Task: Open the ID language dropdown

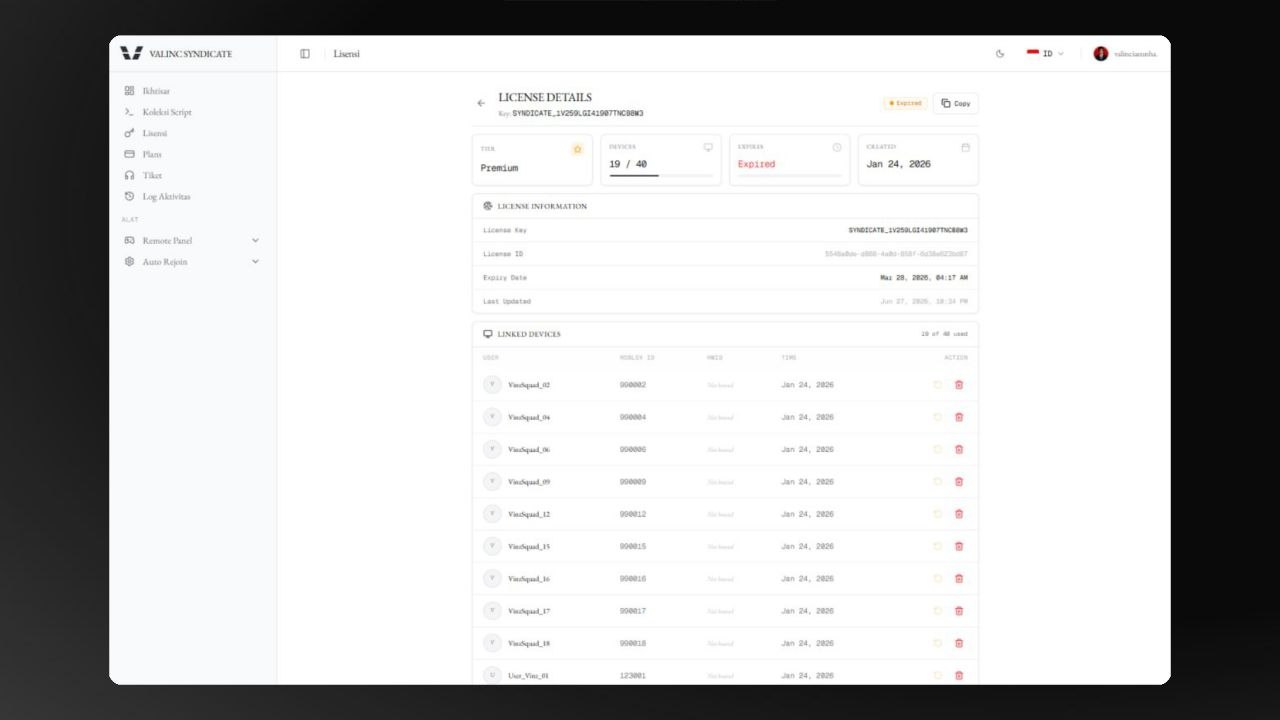Action: pyautogui.click(x=1045, y=54)
